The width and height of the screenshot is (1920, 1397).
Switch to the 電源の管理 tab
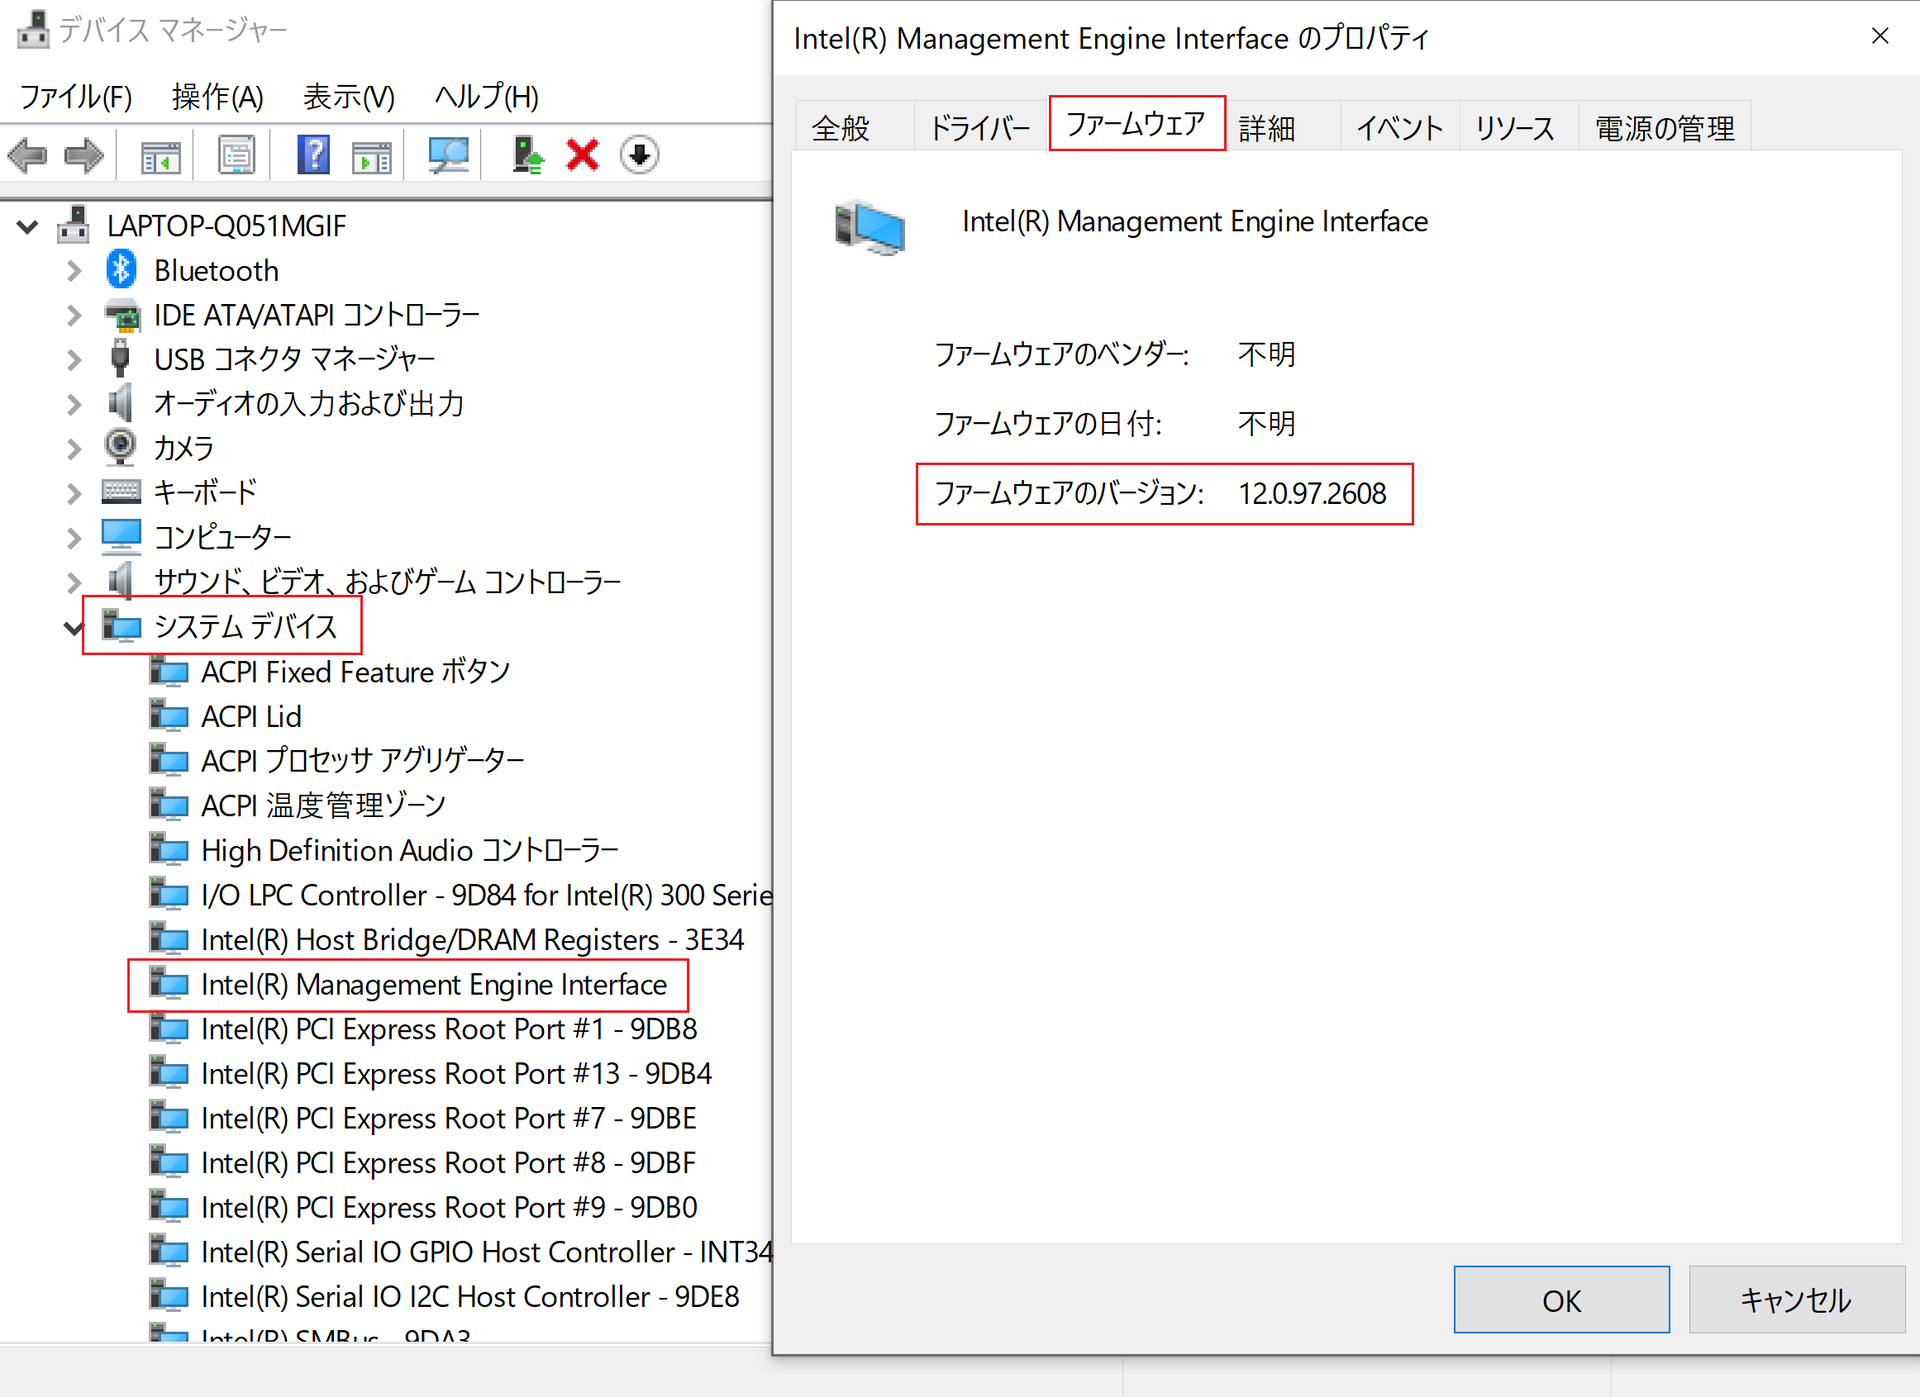[1665, 128]
